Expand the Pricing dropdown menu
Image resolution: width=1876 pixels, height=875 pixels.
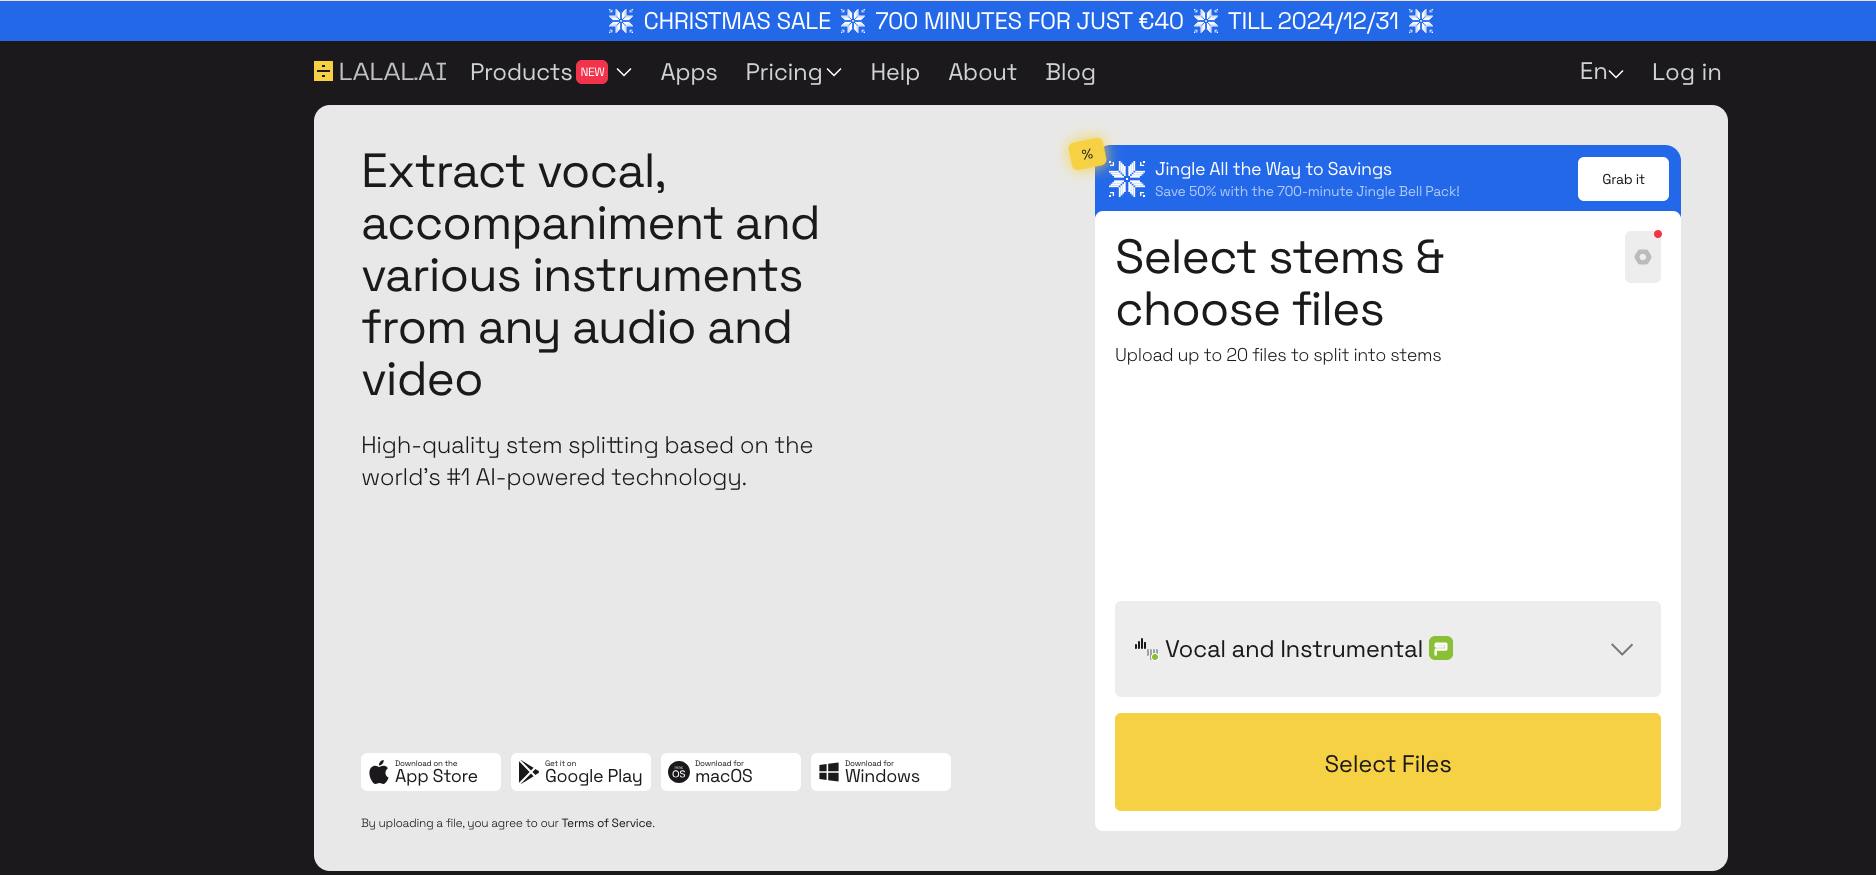coord(793,72)
